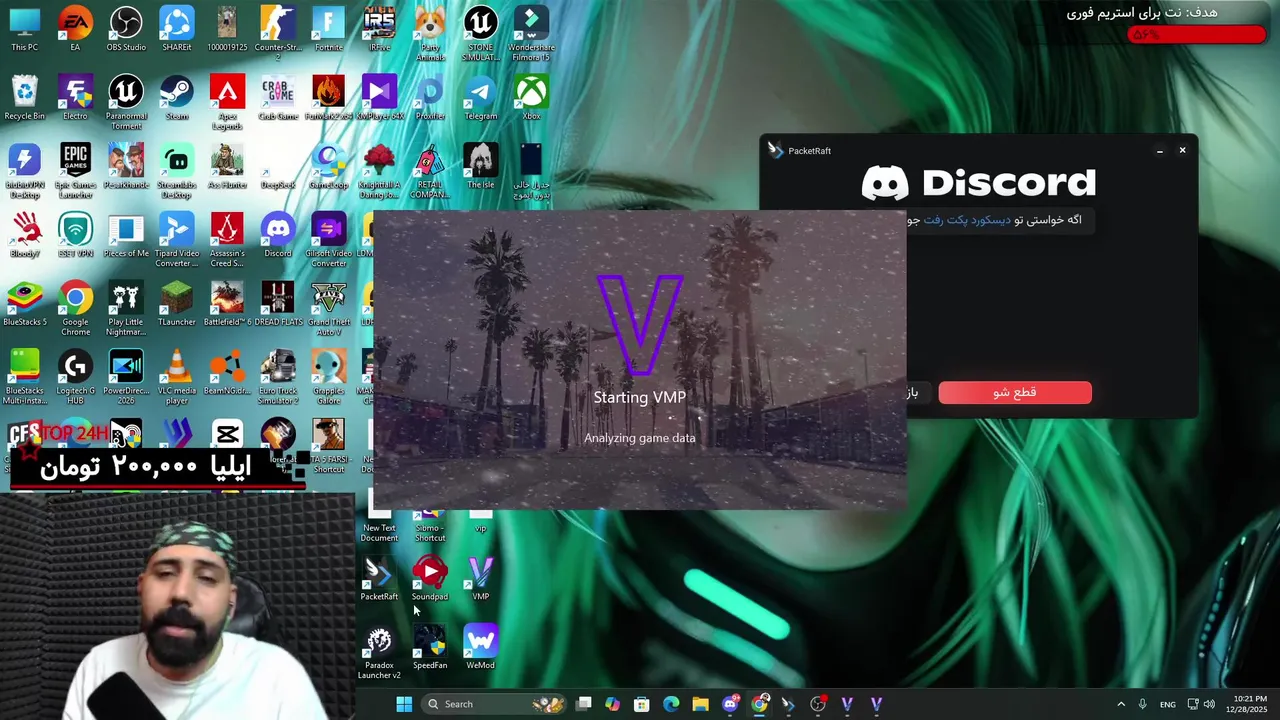Open the SpeedFan desktop shortcut
This screenshot has height=720, width=1280.
430,647
